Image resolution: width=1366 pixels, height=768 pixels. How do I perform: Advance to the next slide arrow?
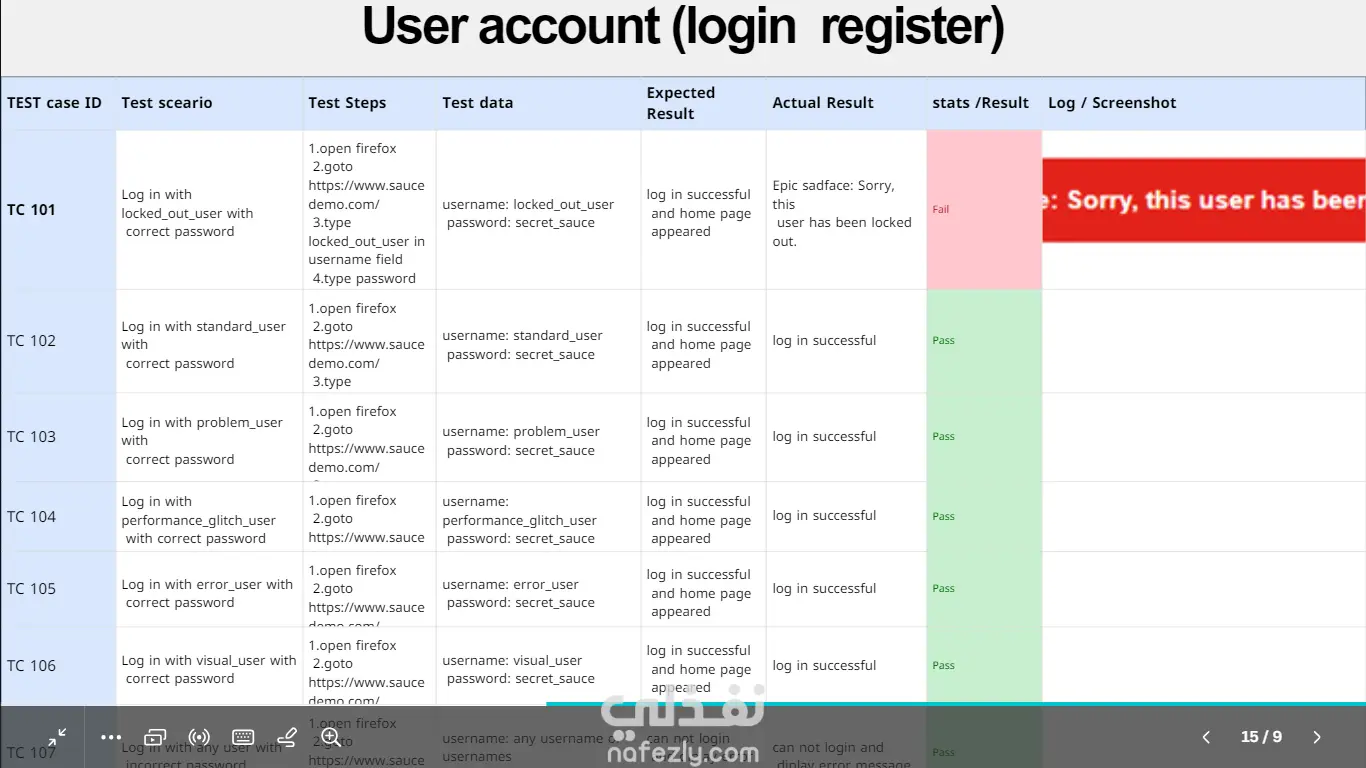point(1317,737)
